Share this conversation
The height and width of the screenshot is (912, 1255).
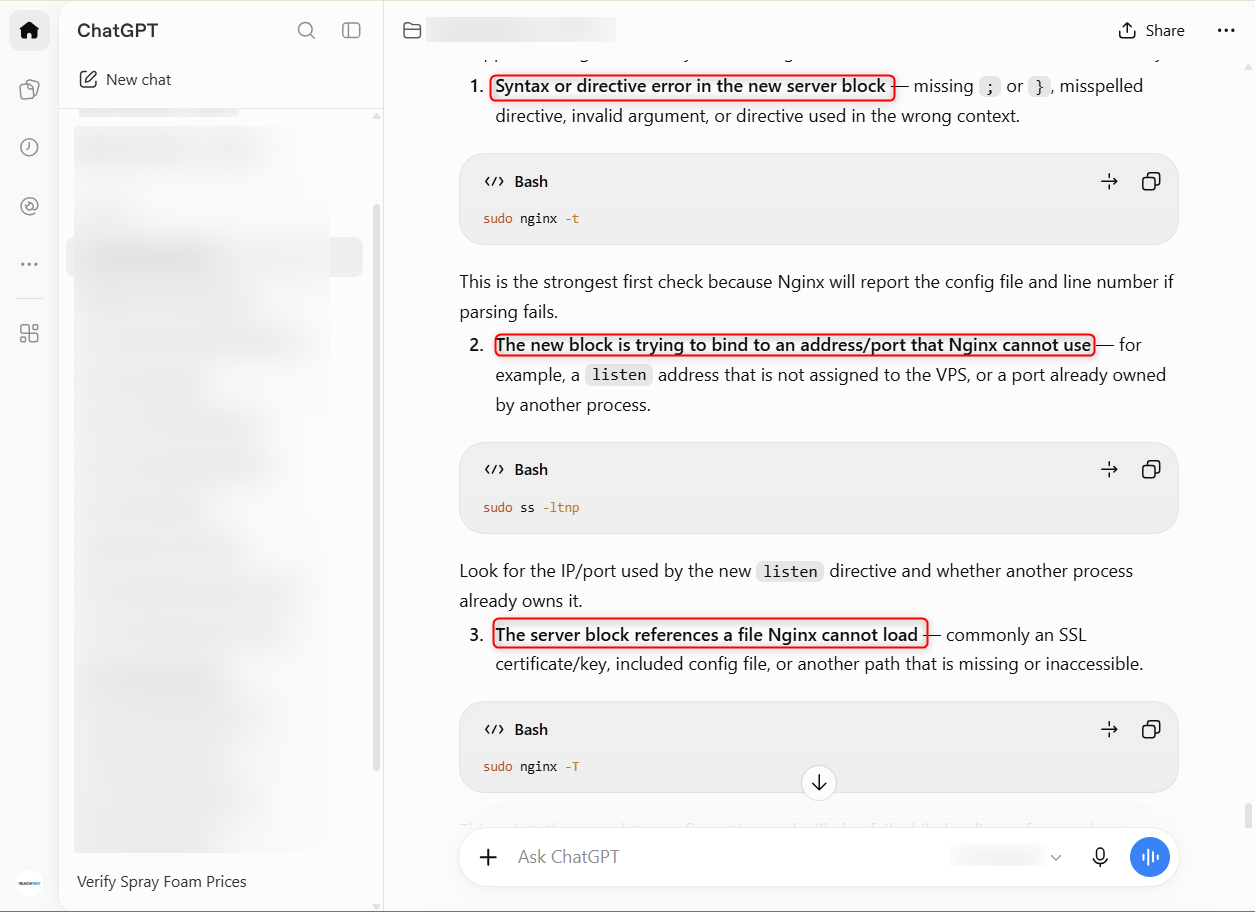[1152, 31]
